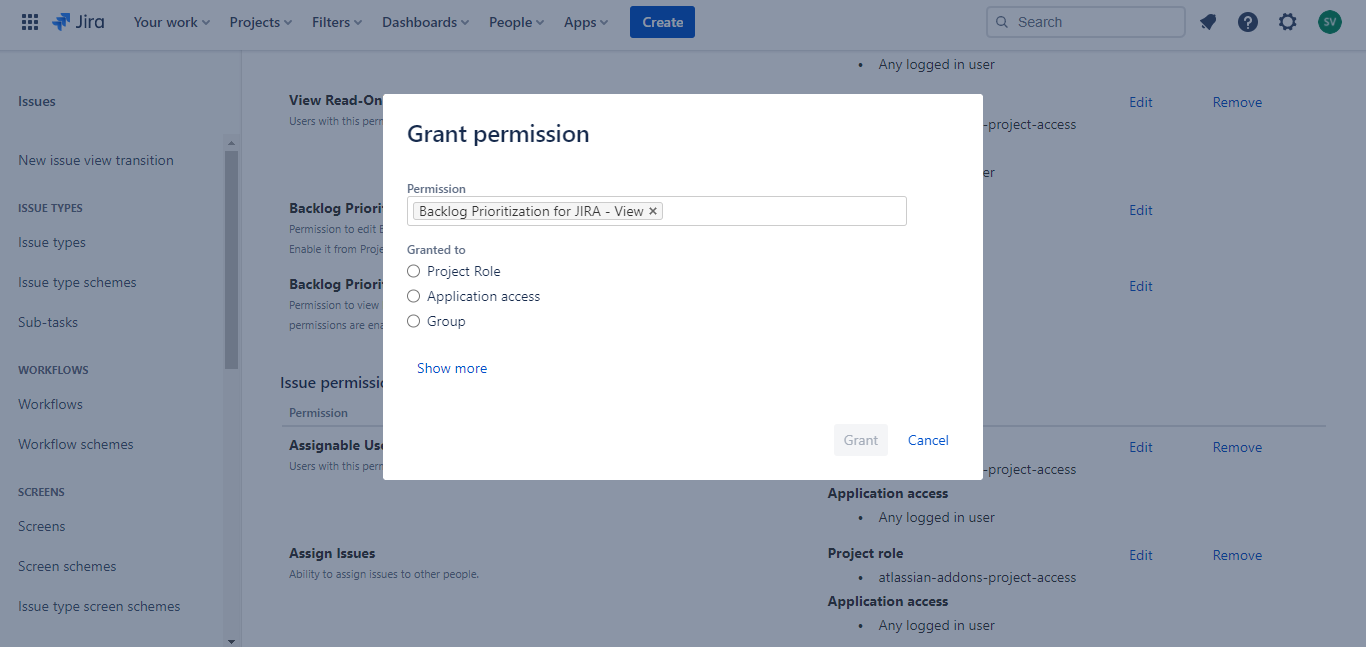This screenshot has height=647, width=1366.
Task: Open the notifications icon
Action: pos(1208,22)
